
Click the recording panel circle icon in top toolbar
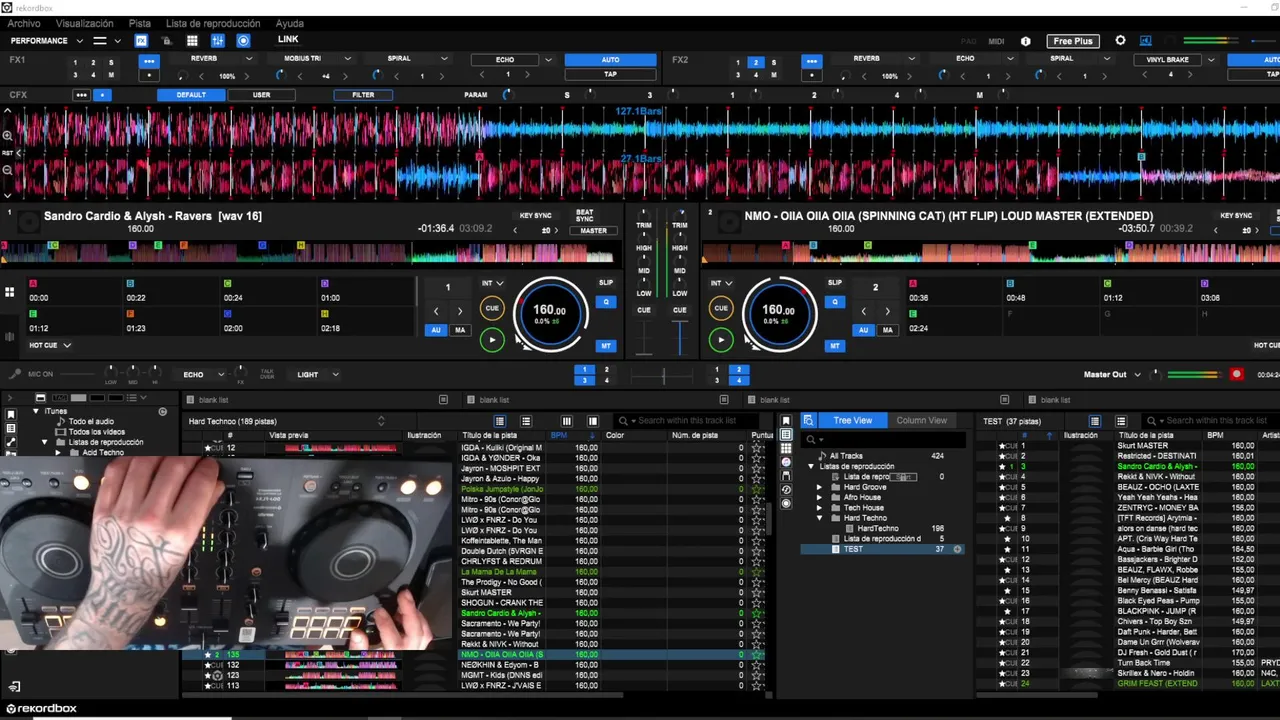pyautogui.click(x=243, y=41)
